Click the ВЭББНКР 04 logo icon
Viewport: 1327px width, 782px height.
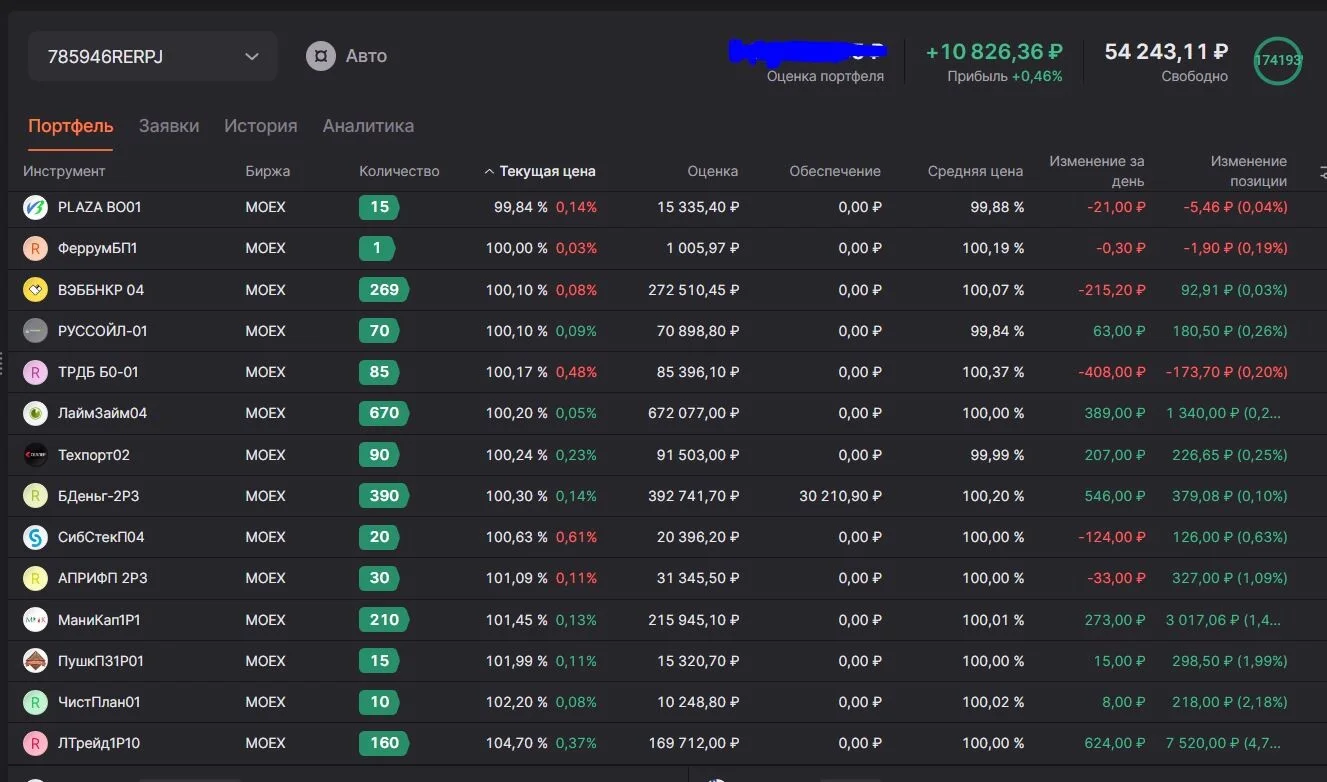(35, 290)
